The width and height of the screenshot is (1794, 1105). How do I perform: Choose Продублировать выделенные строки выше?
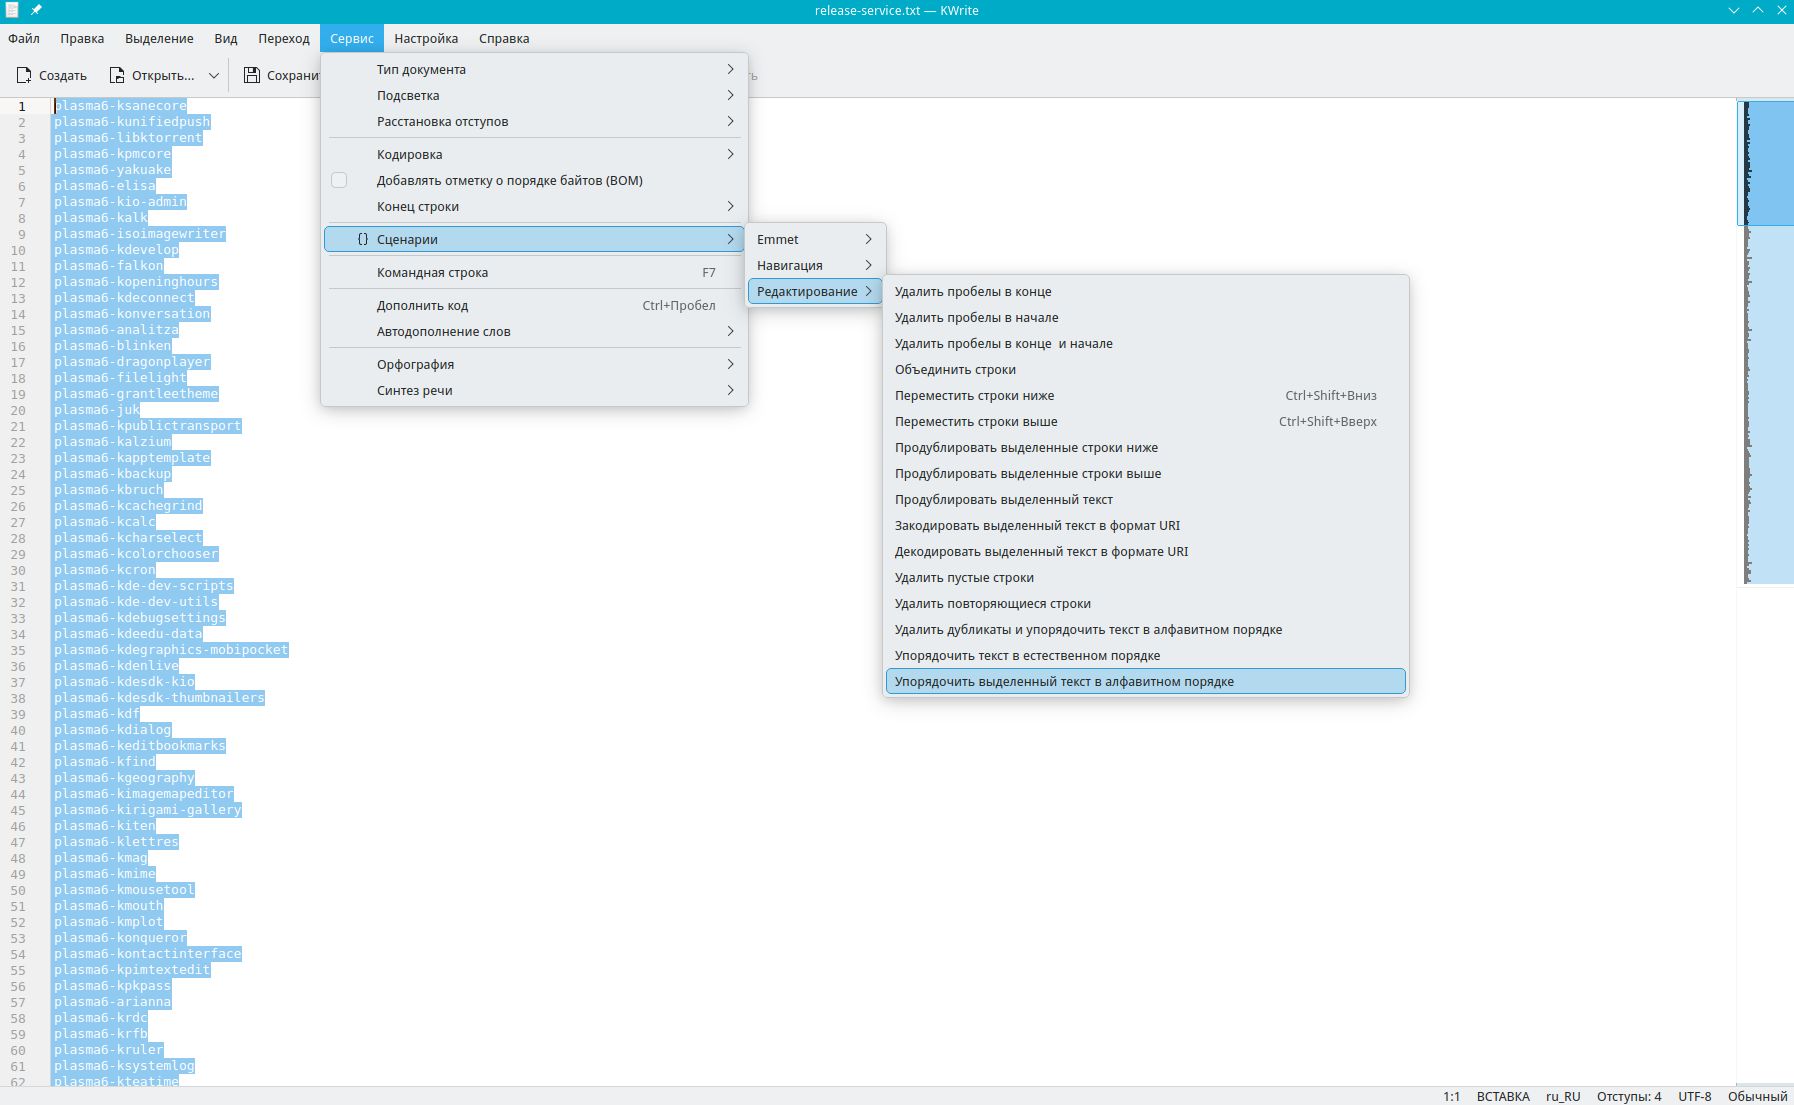click(x=1146, y=474)
